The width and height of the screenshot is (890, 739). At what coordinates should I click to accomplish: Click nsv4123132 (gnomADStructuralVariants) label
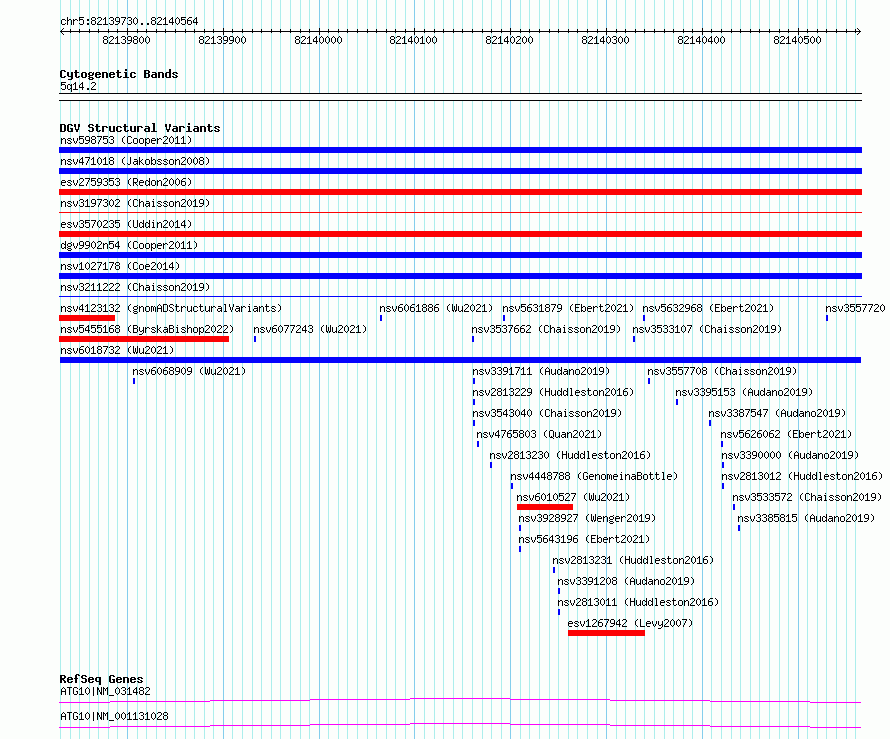click(x=171, y=308)
